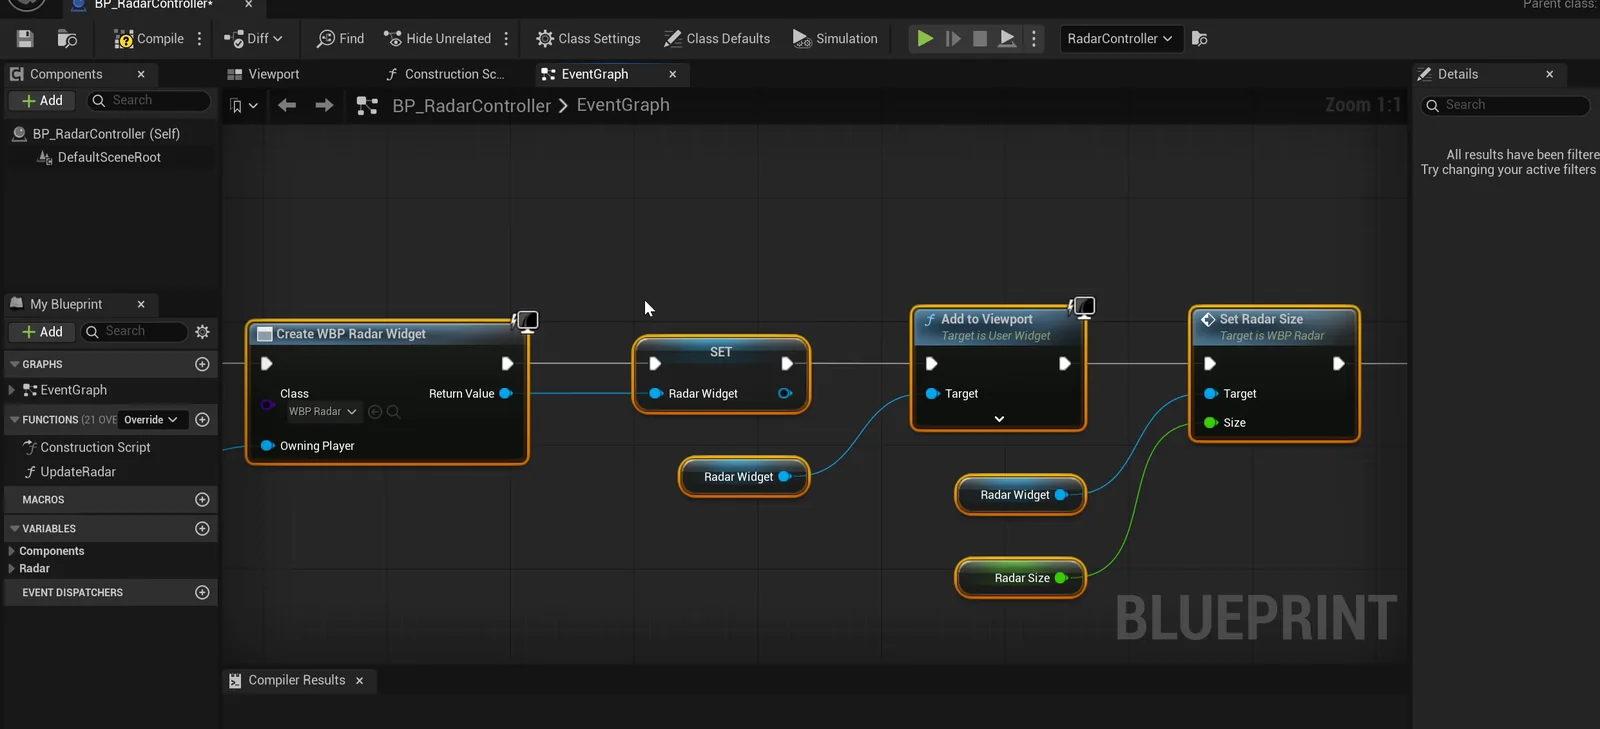
Task: Switch to the Viewport tab
Action: [264, 74]
